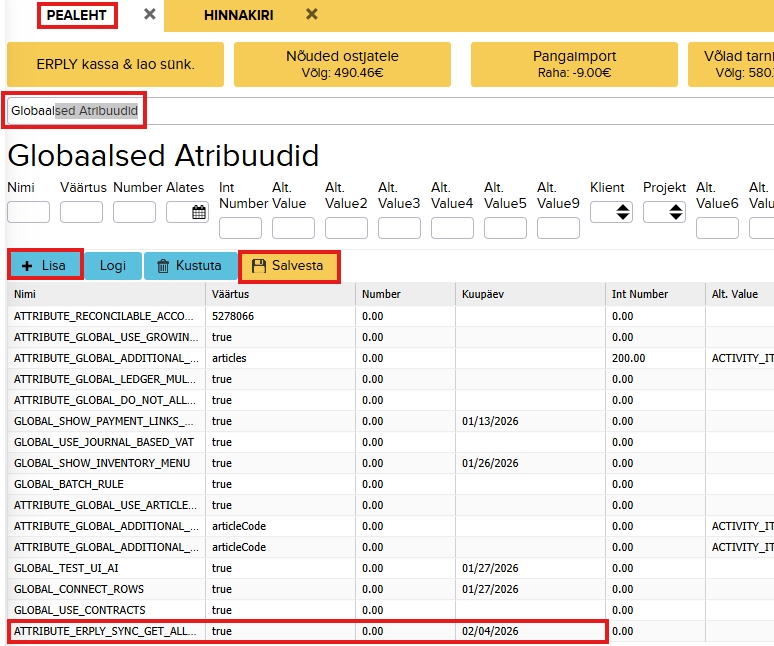Close the PEALEHT tab
The height and width of the screenshot is (646, 774).
[x=149, y=14]
